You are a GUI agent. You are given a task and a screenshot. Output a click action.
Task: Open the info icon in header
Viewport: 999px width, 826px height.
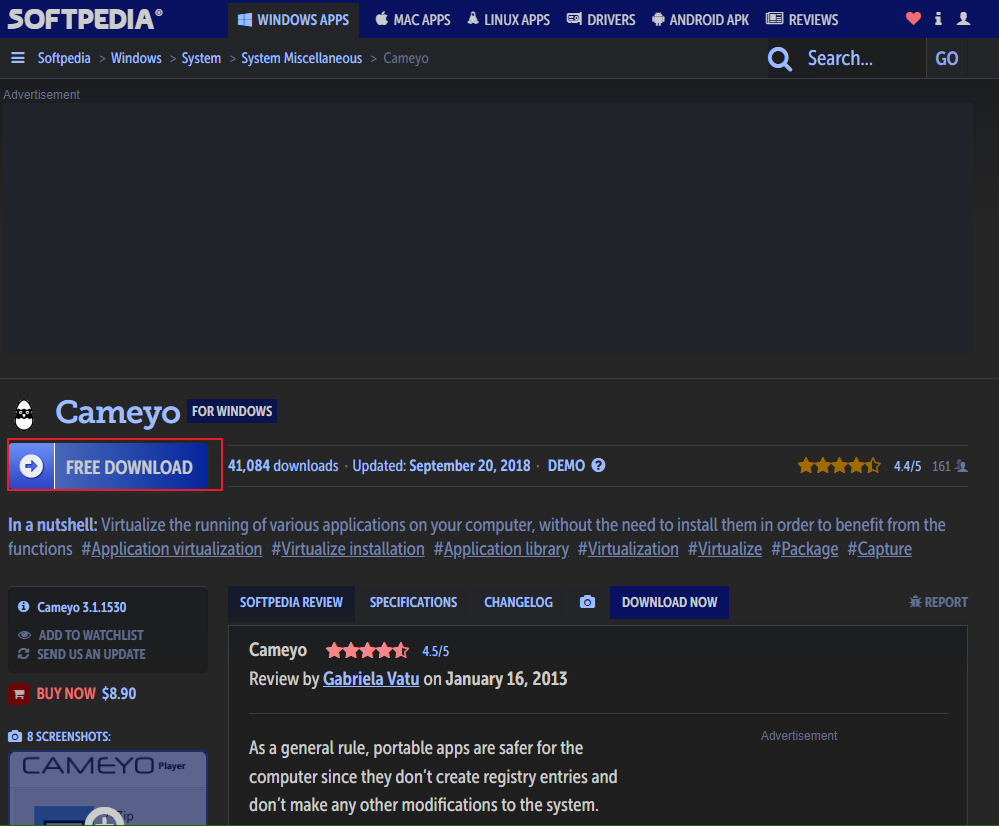[938, 18]
